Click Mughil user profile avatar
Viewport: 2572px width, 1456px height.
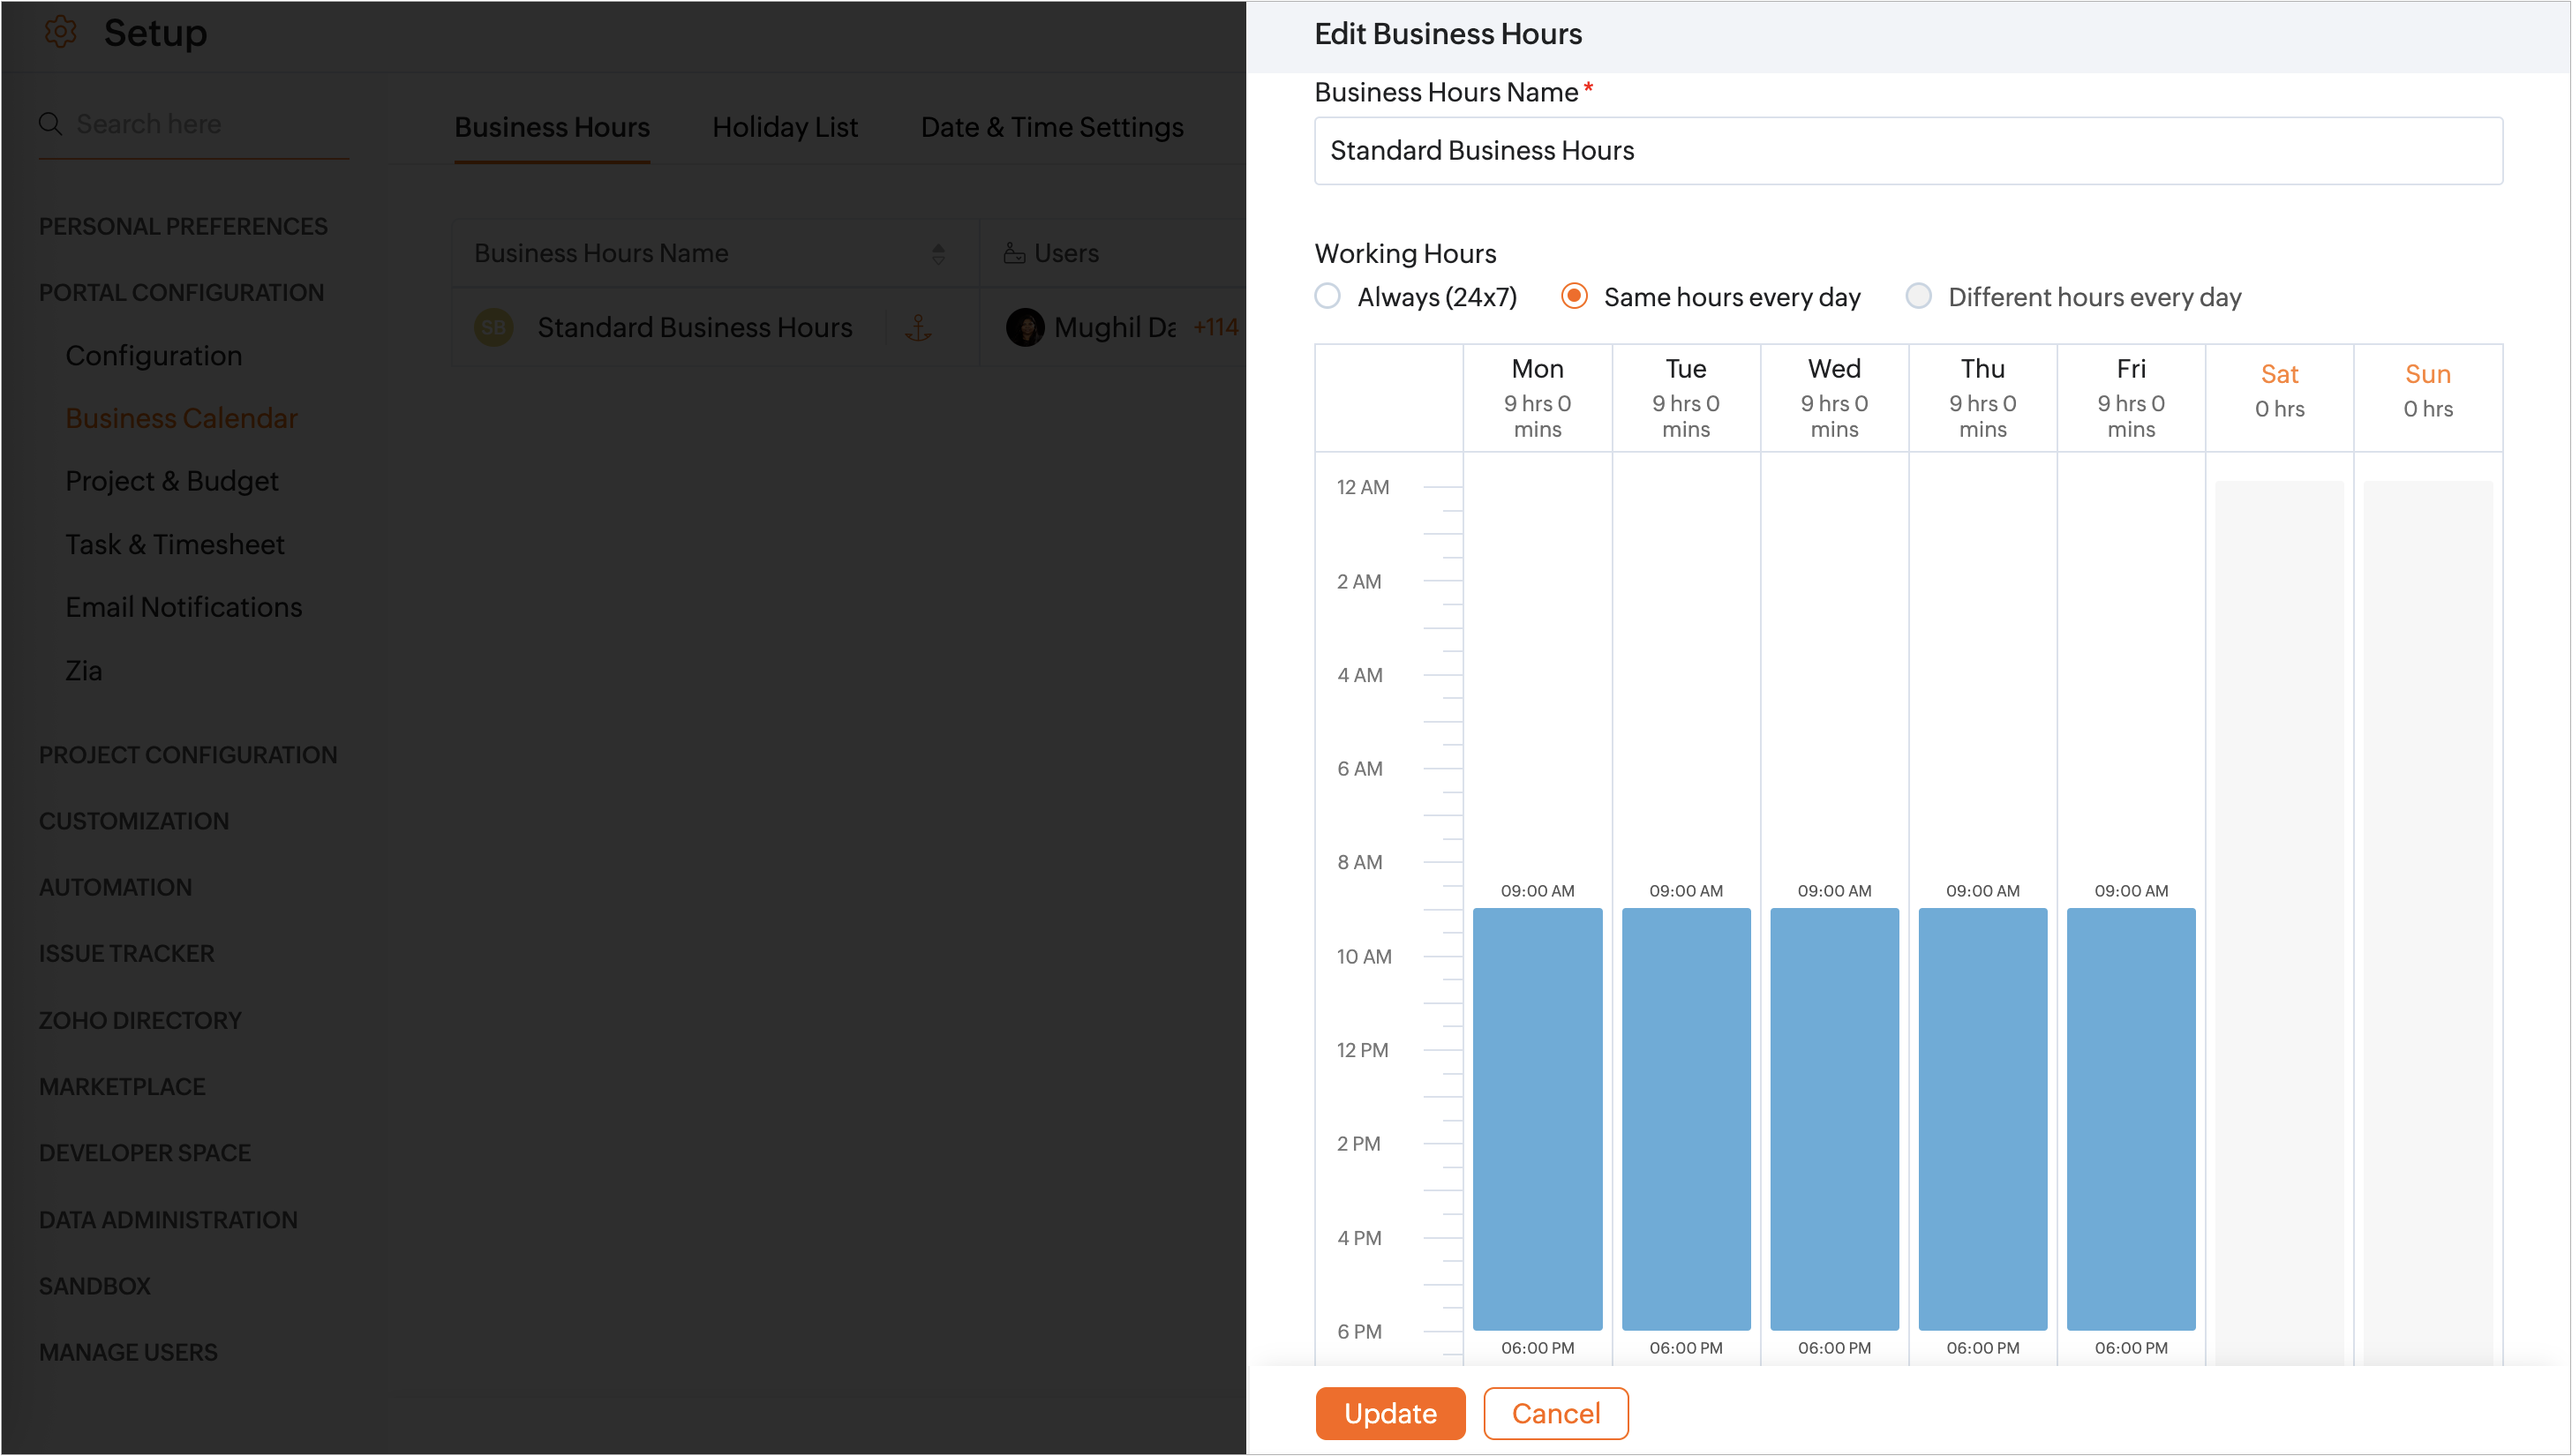(x=1025, y=327)
